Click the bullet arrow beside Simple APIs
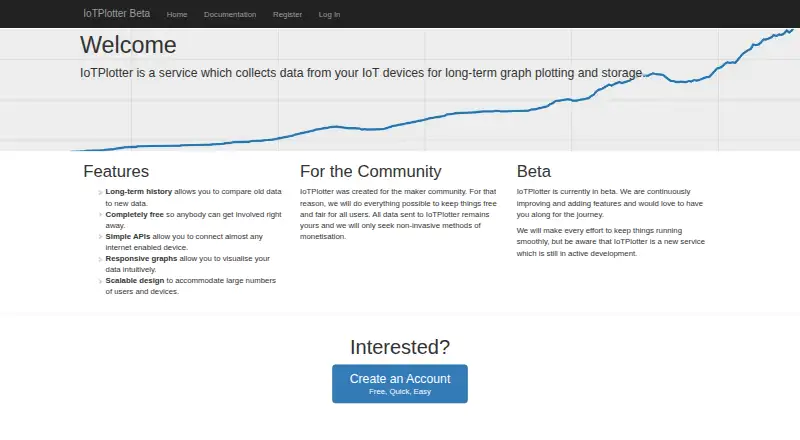800x440 pixels. pos(101,237)
